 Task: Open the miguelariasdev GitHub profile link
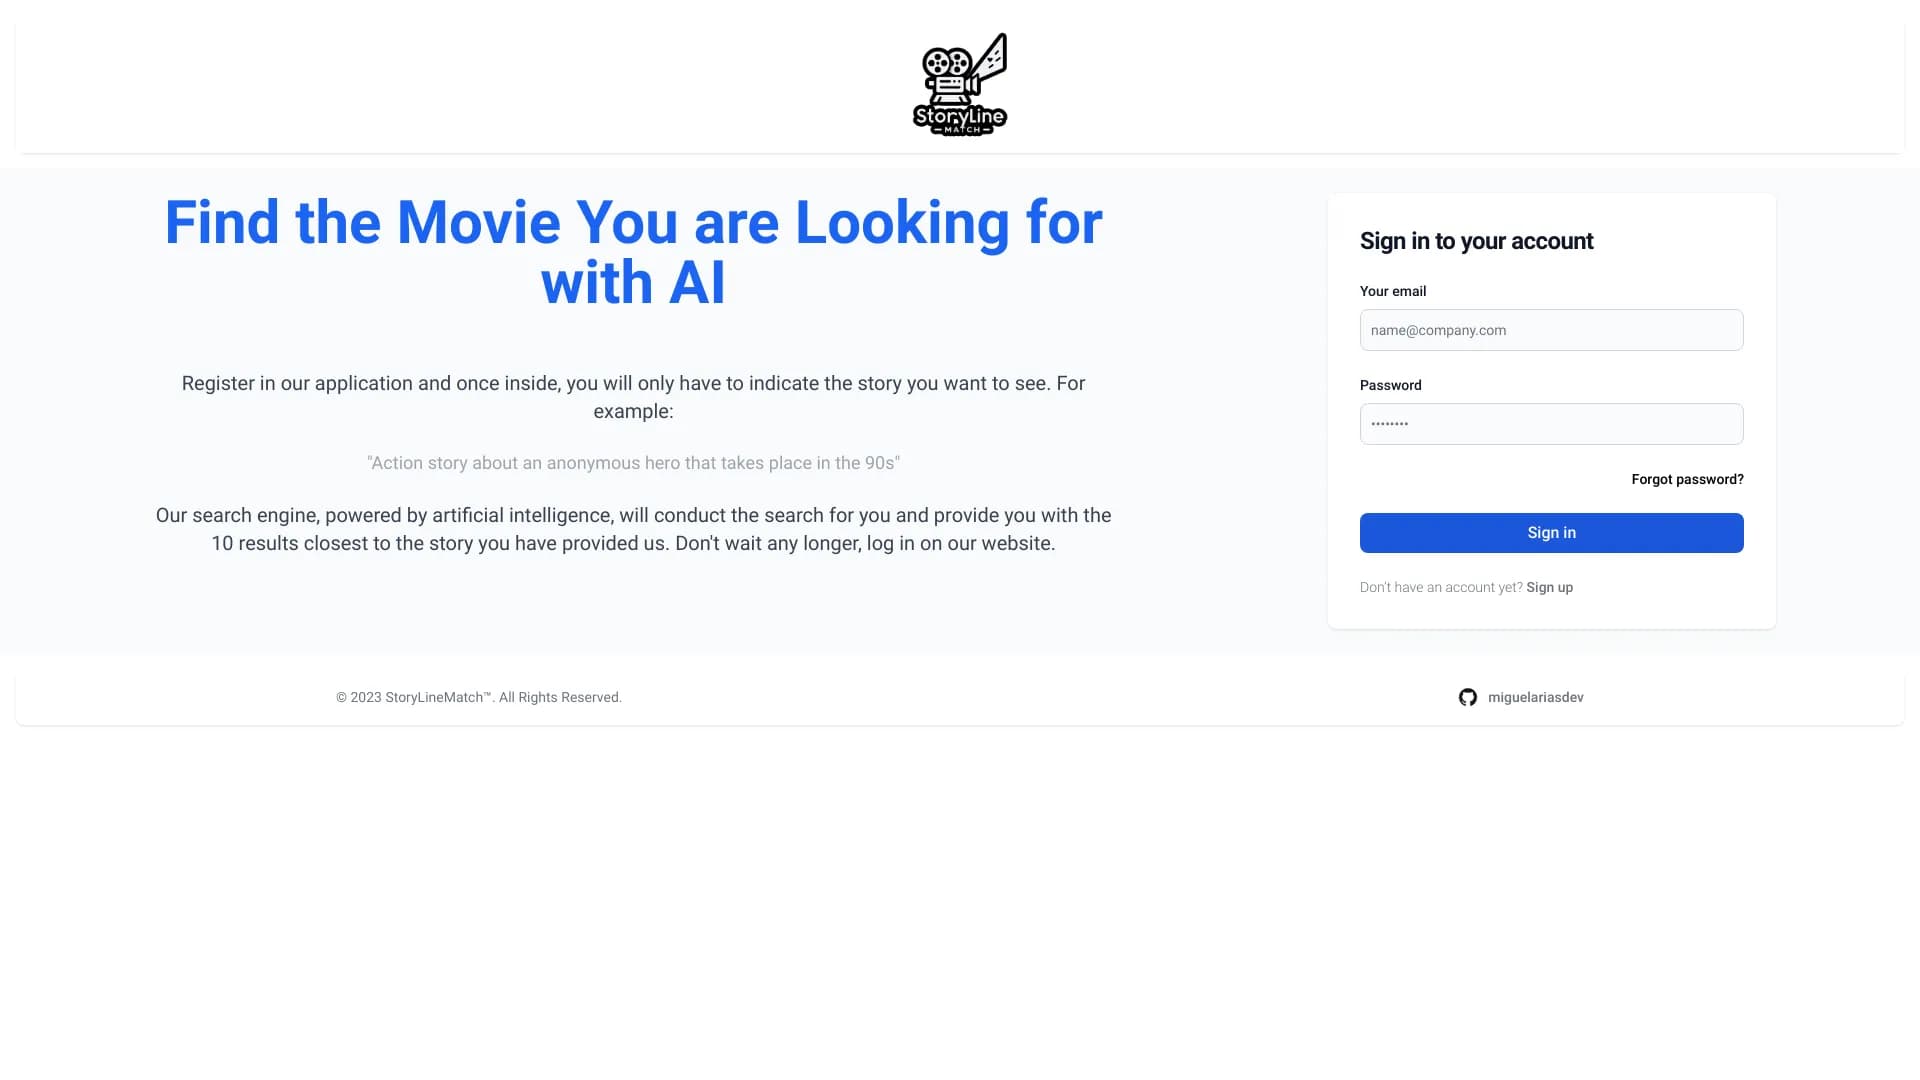click(x=1535, y=697)
